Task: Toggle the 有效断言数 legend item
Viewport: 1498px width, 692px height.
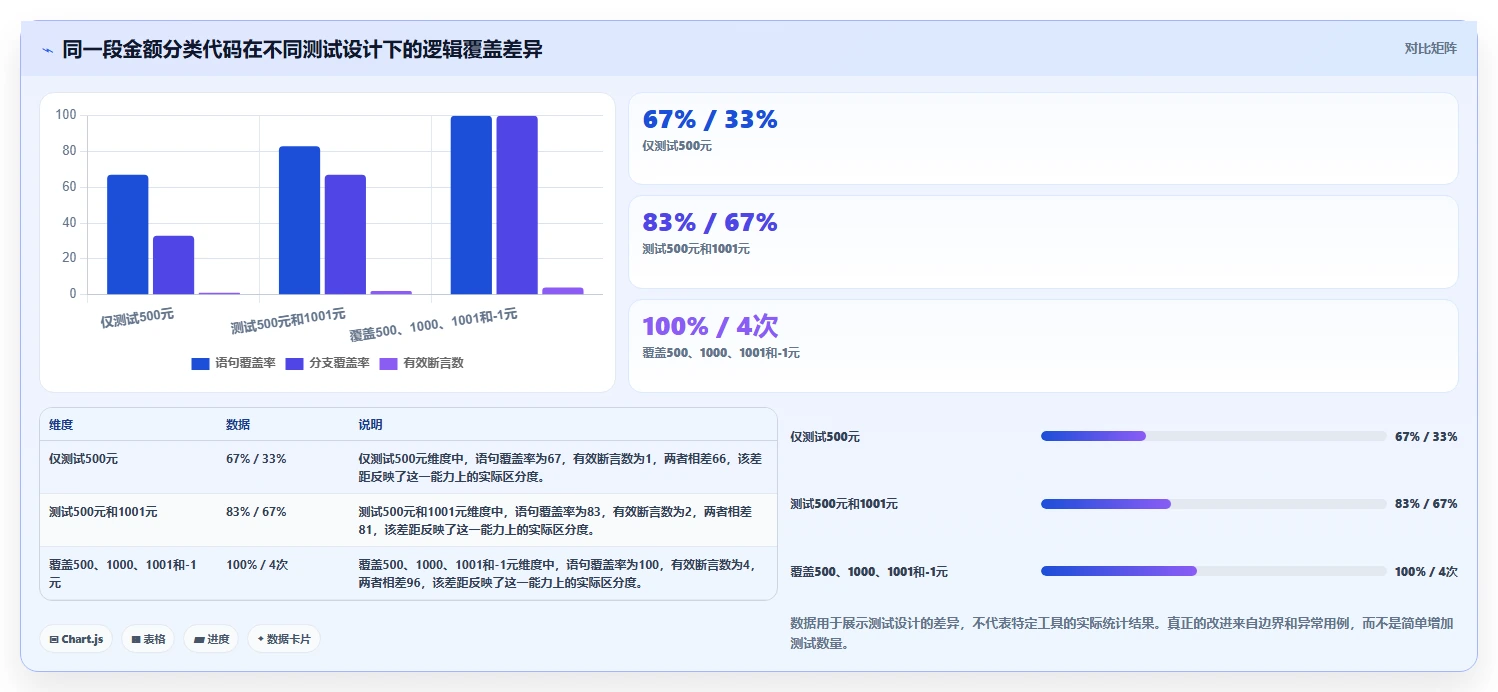Action: tap(421, 363)
